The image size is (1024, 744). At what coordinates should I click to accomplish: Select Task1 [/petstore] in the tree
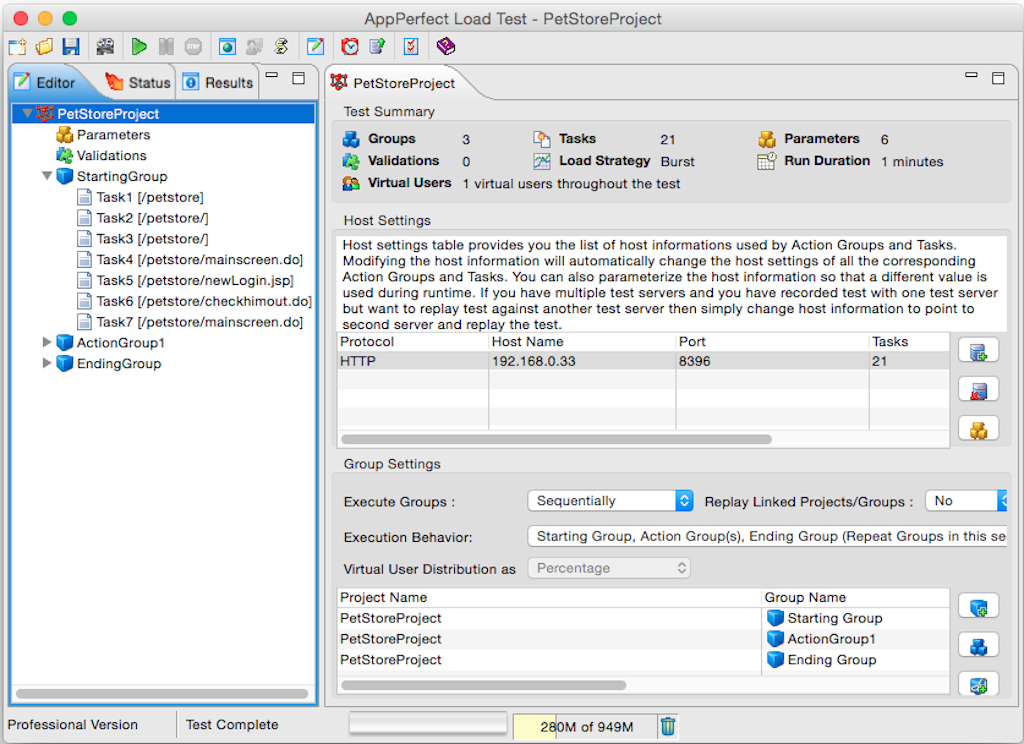(x=150, y=197)
